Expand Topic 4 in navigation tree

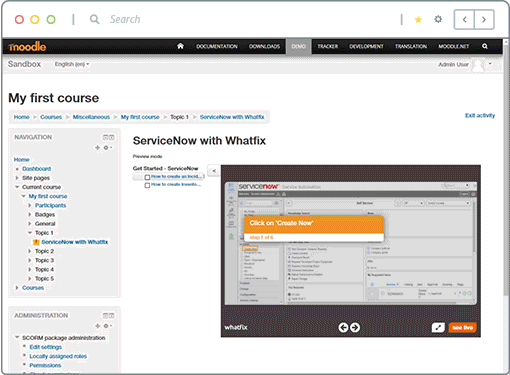(x=30, y=269)
